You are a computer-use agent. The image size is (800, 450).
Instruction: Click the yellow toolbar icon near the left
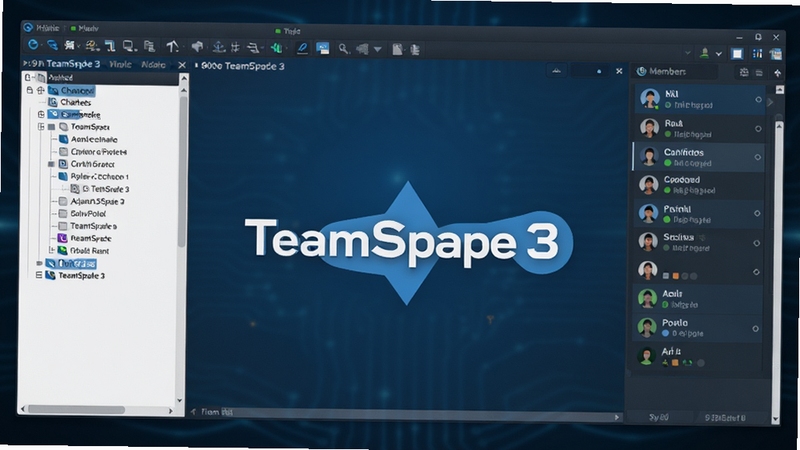point(91,46)
